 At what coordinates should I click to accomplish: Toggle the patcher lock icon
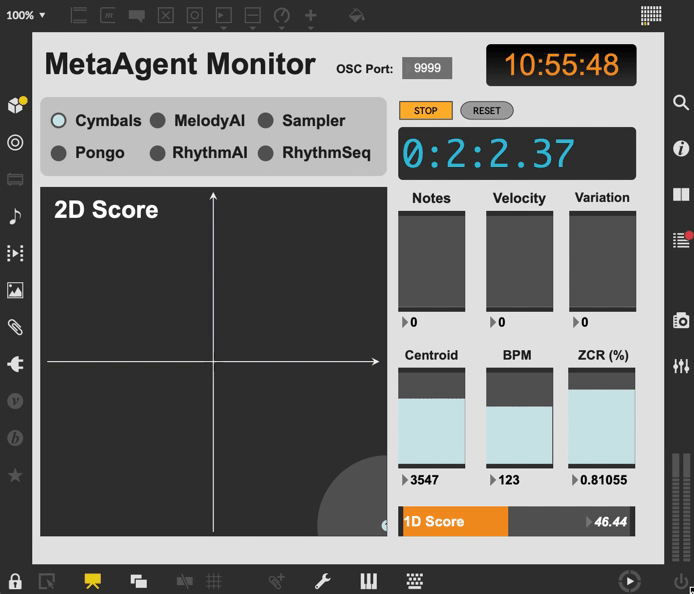15,581
